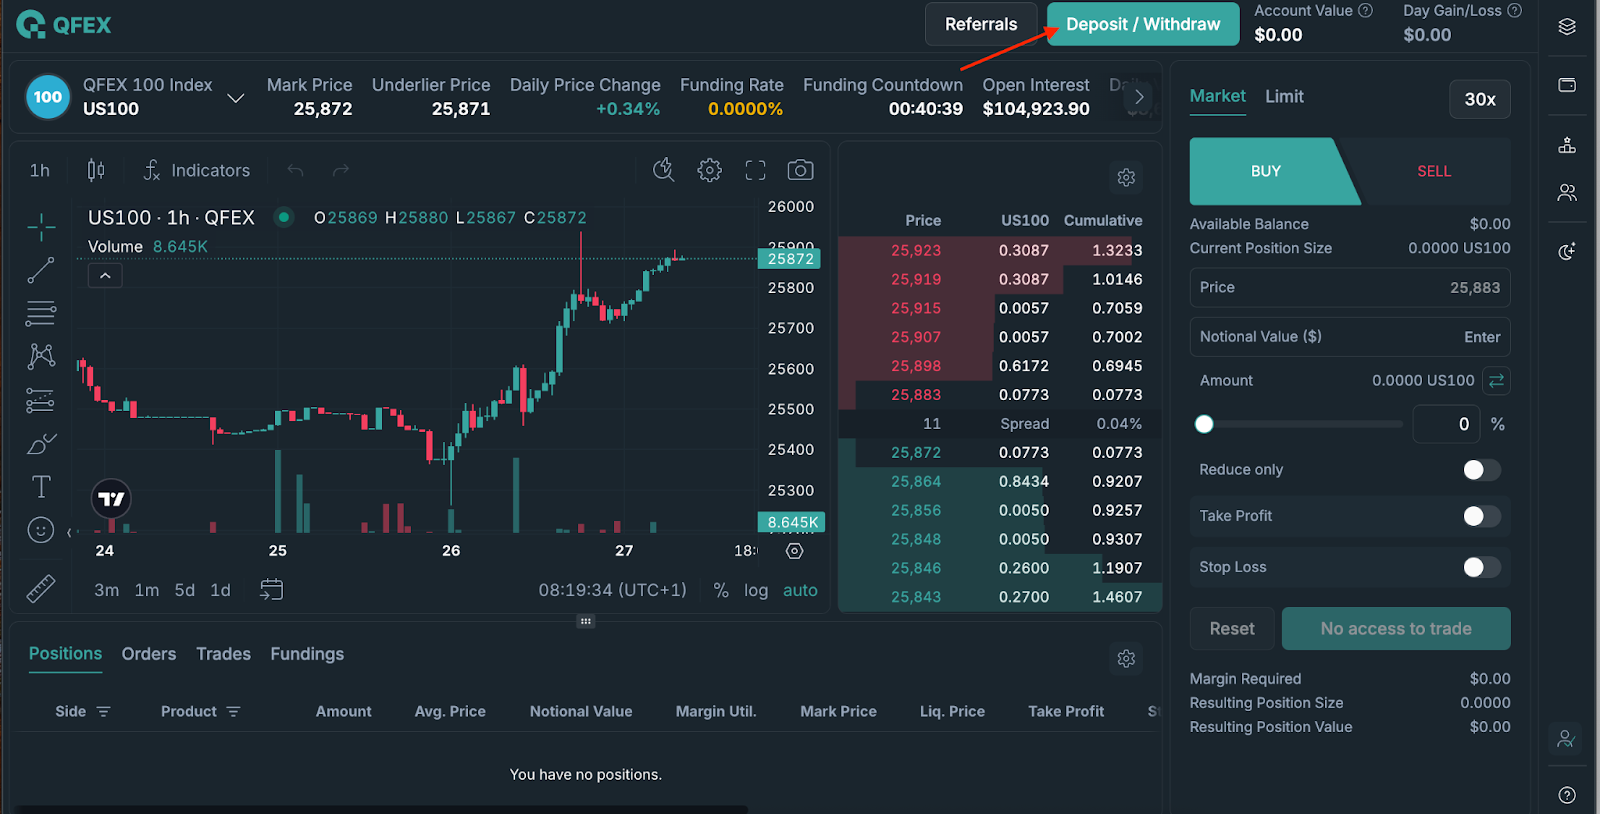This screenshot has width=1600, height=814.
Task: Swap amount unit with arrows icon
Action: [1496, 380]
